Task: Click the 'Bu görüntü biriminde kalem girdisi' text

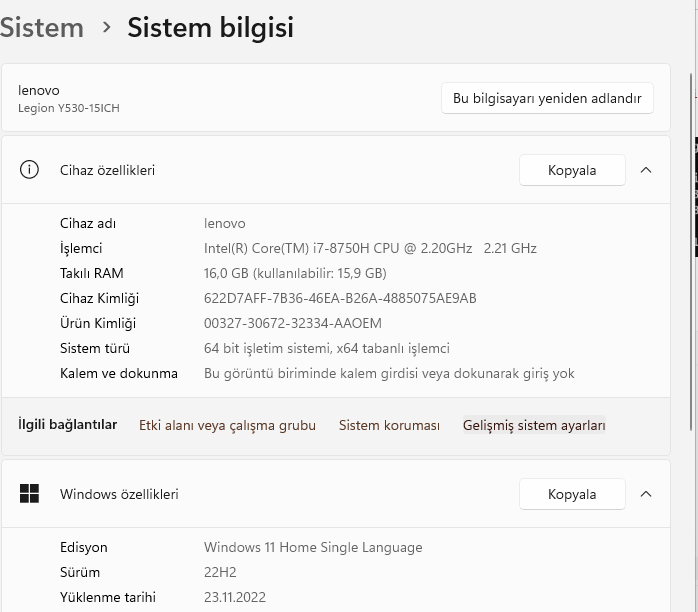Action: click(389, 373)
